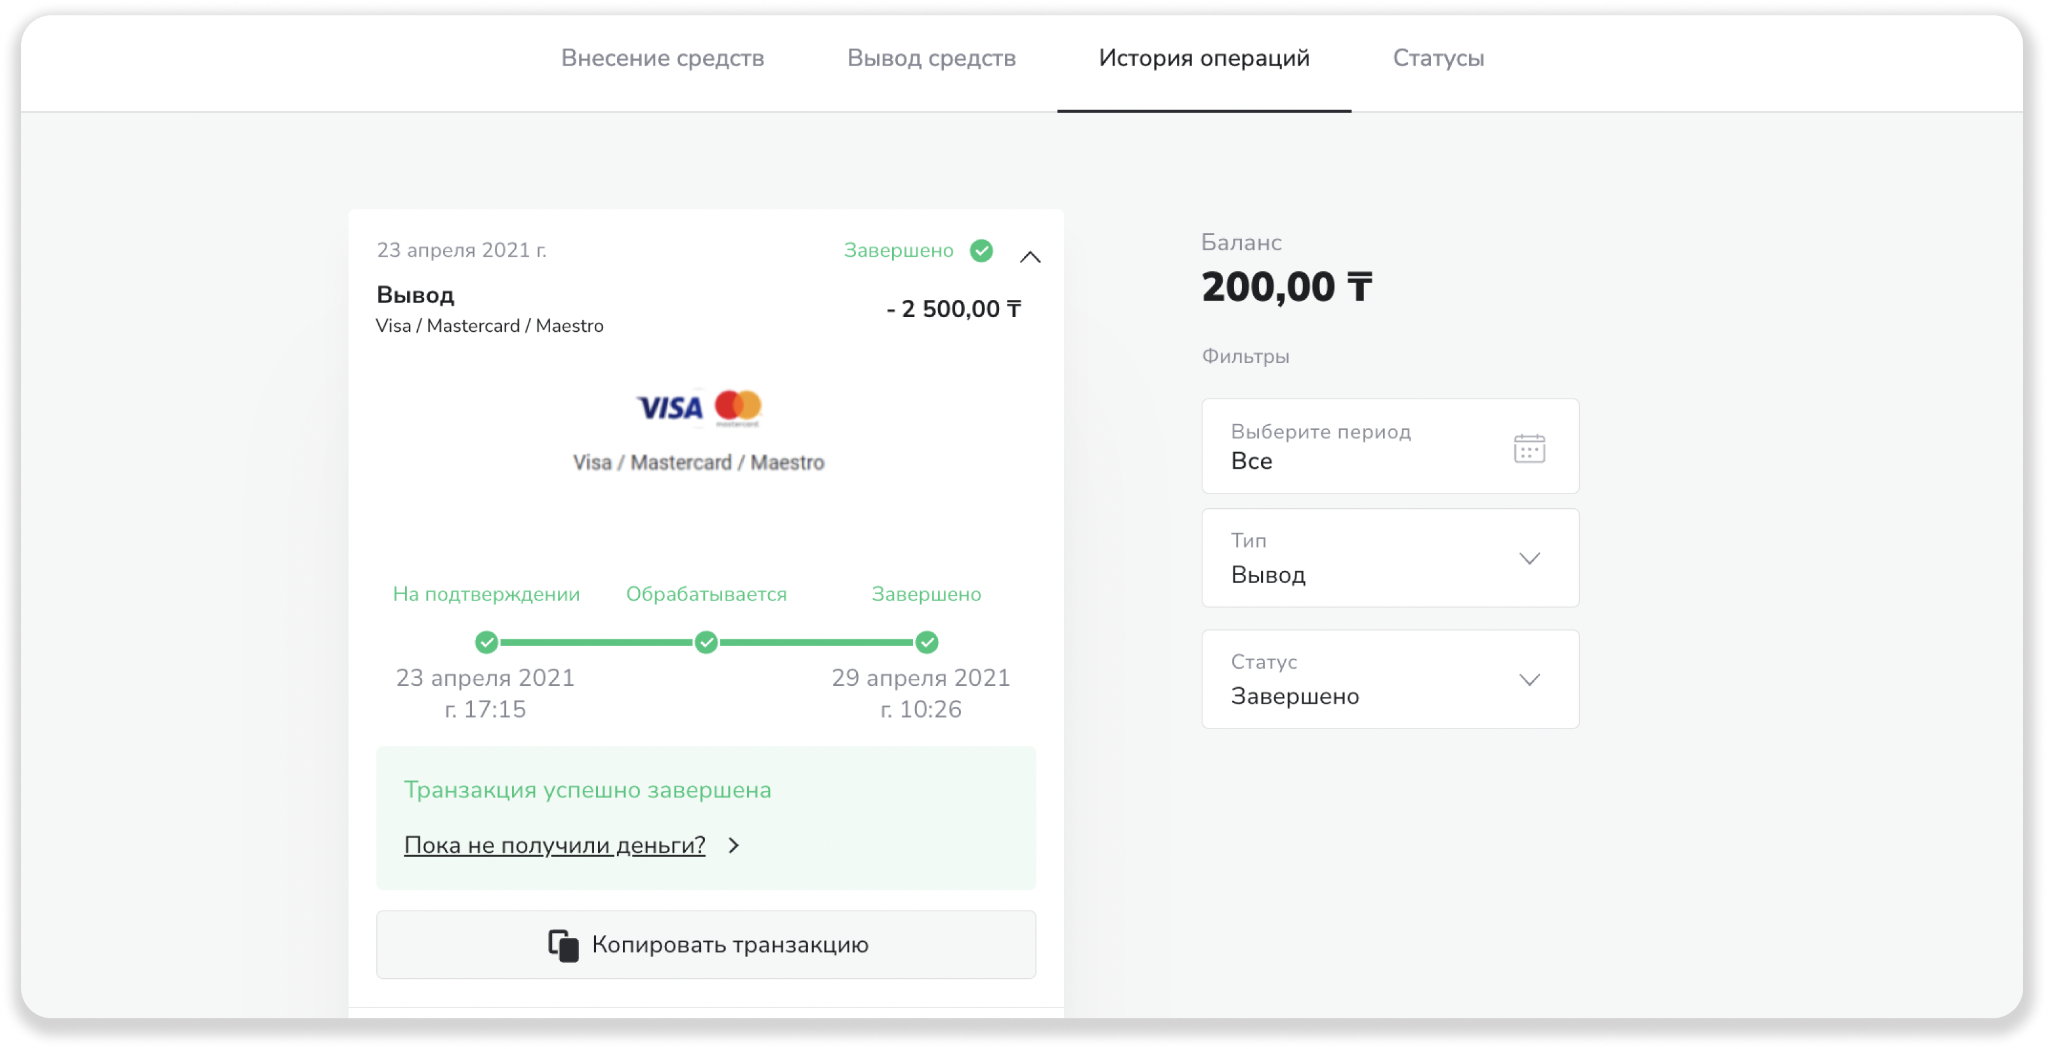
Task: Expand the Тип dropdown
Action: tap(1529, 558)
